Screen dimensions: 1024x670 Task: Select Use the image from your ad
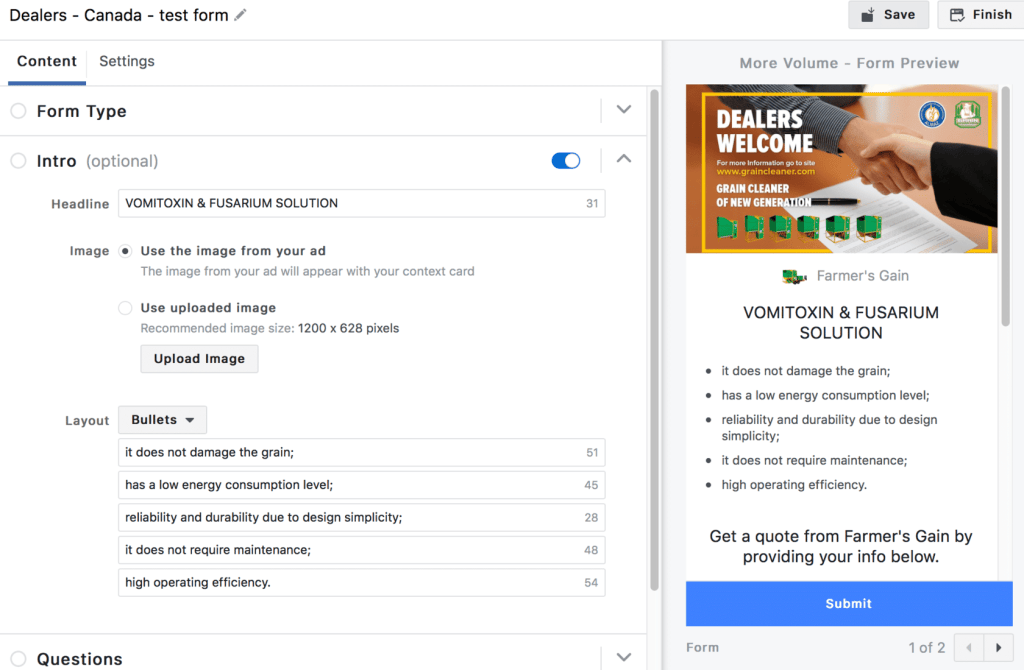point(125,251)
